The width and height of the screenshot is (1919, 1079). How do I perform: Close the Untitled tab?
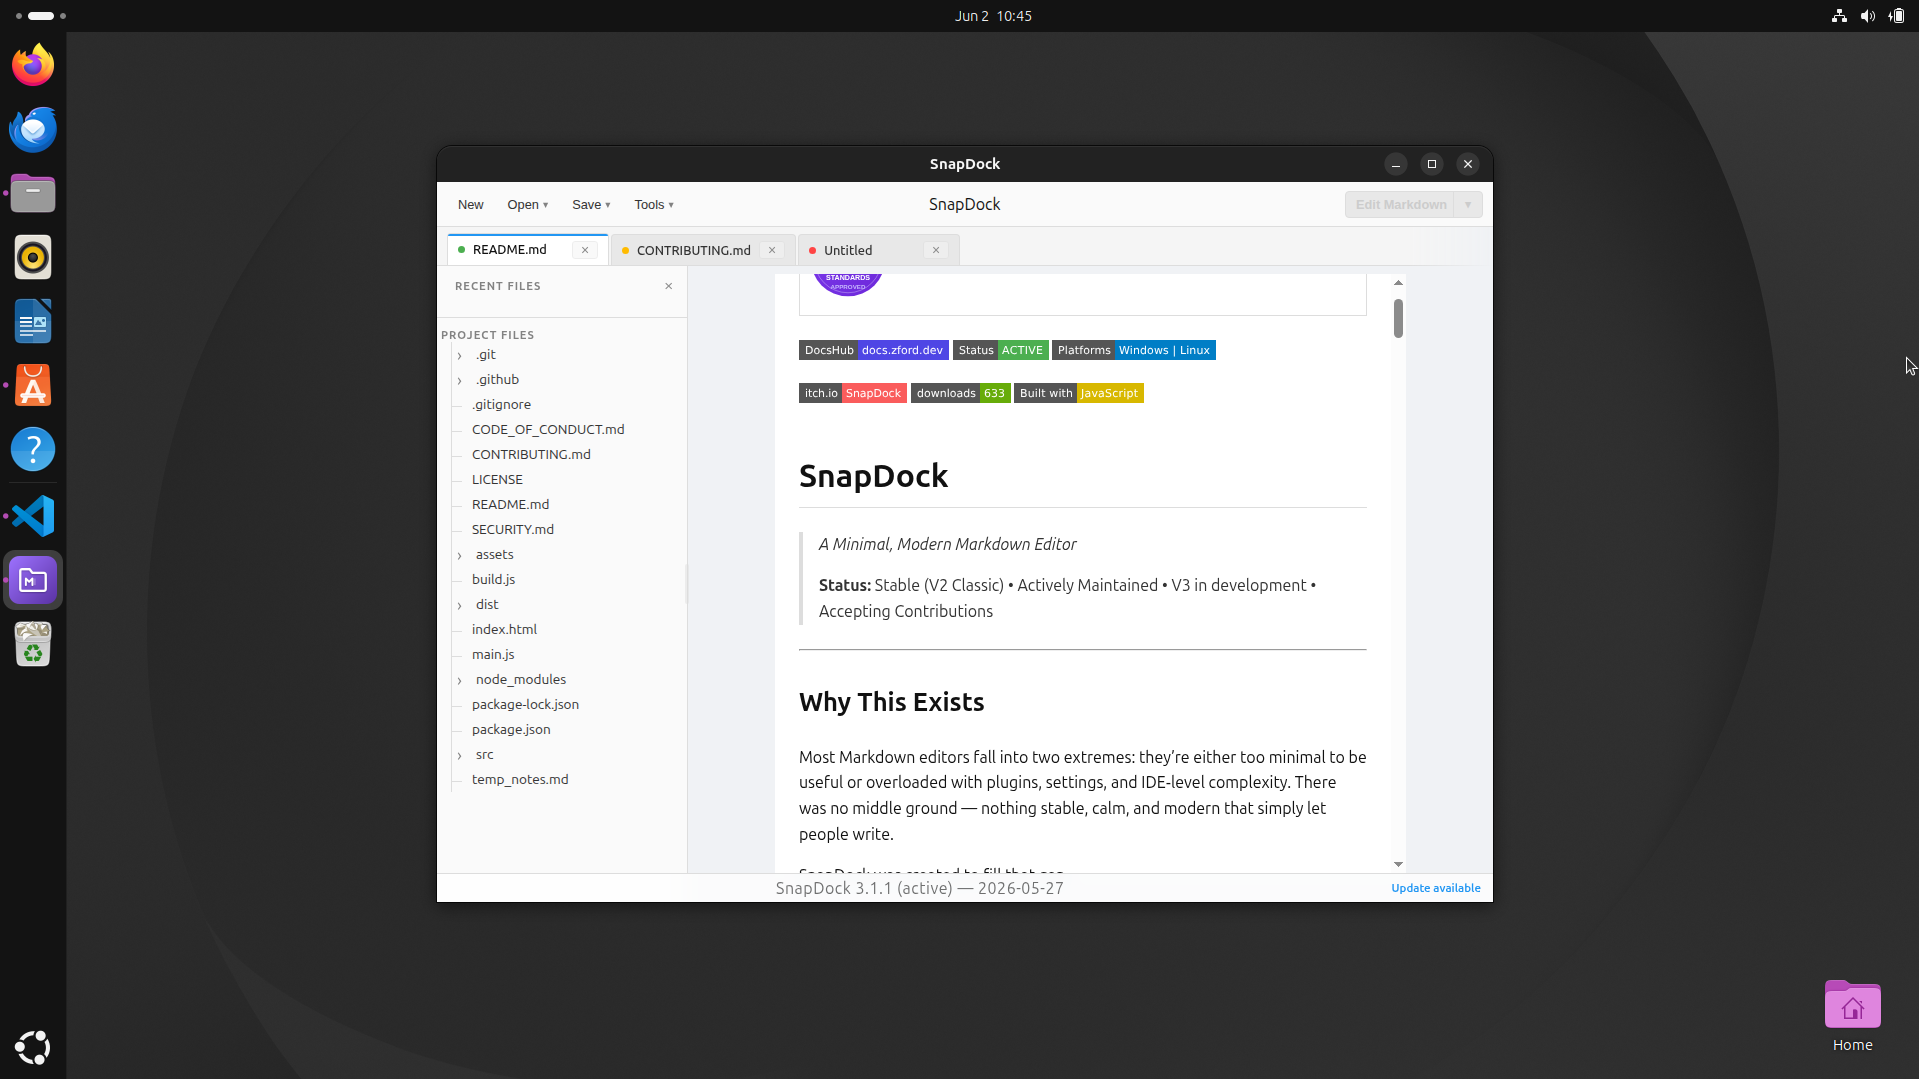coord(936,250)
